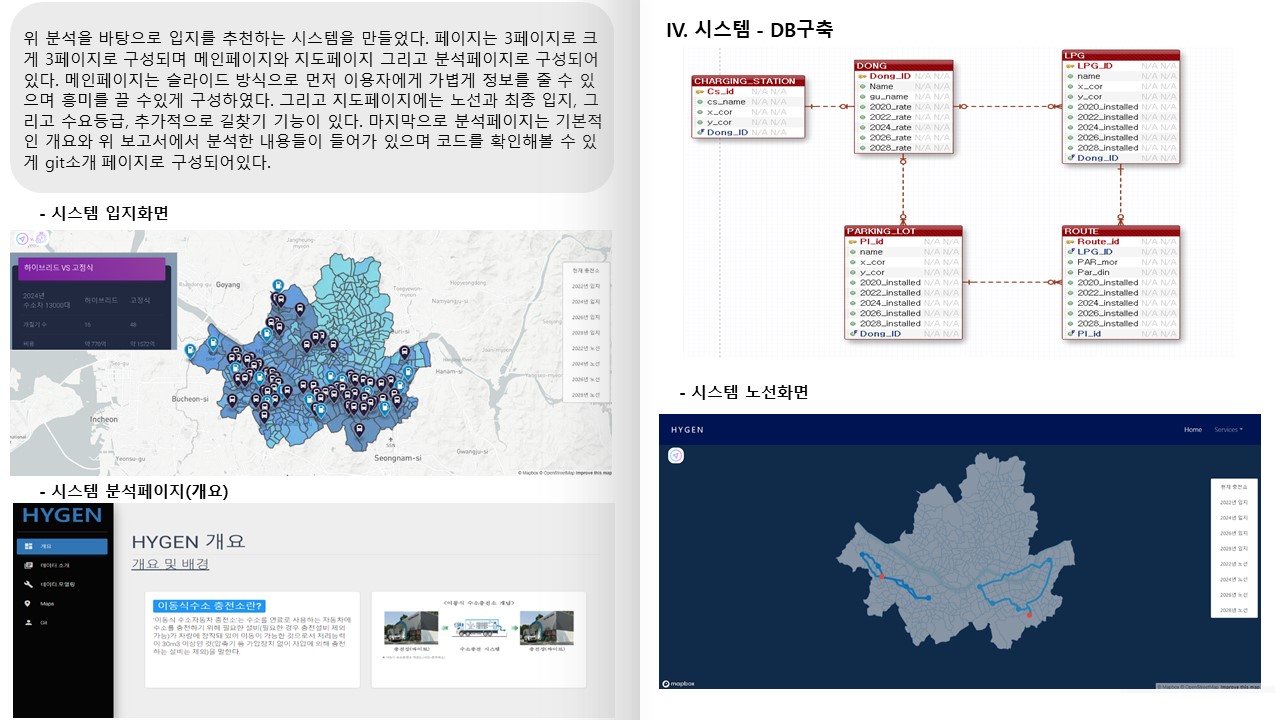Screen dimensions: 1280x720
Task: Toggle 2024년 노선 in the location map legend
Action: (x=587, y=364)
